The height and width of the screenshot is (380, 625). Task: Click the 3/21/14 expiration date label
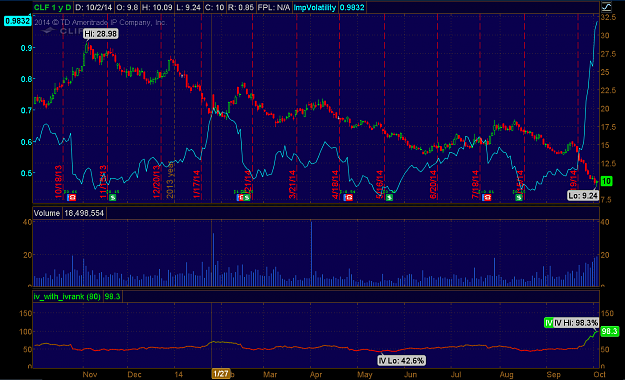[292, 184]
